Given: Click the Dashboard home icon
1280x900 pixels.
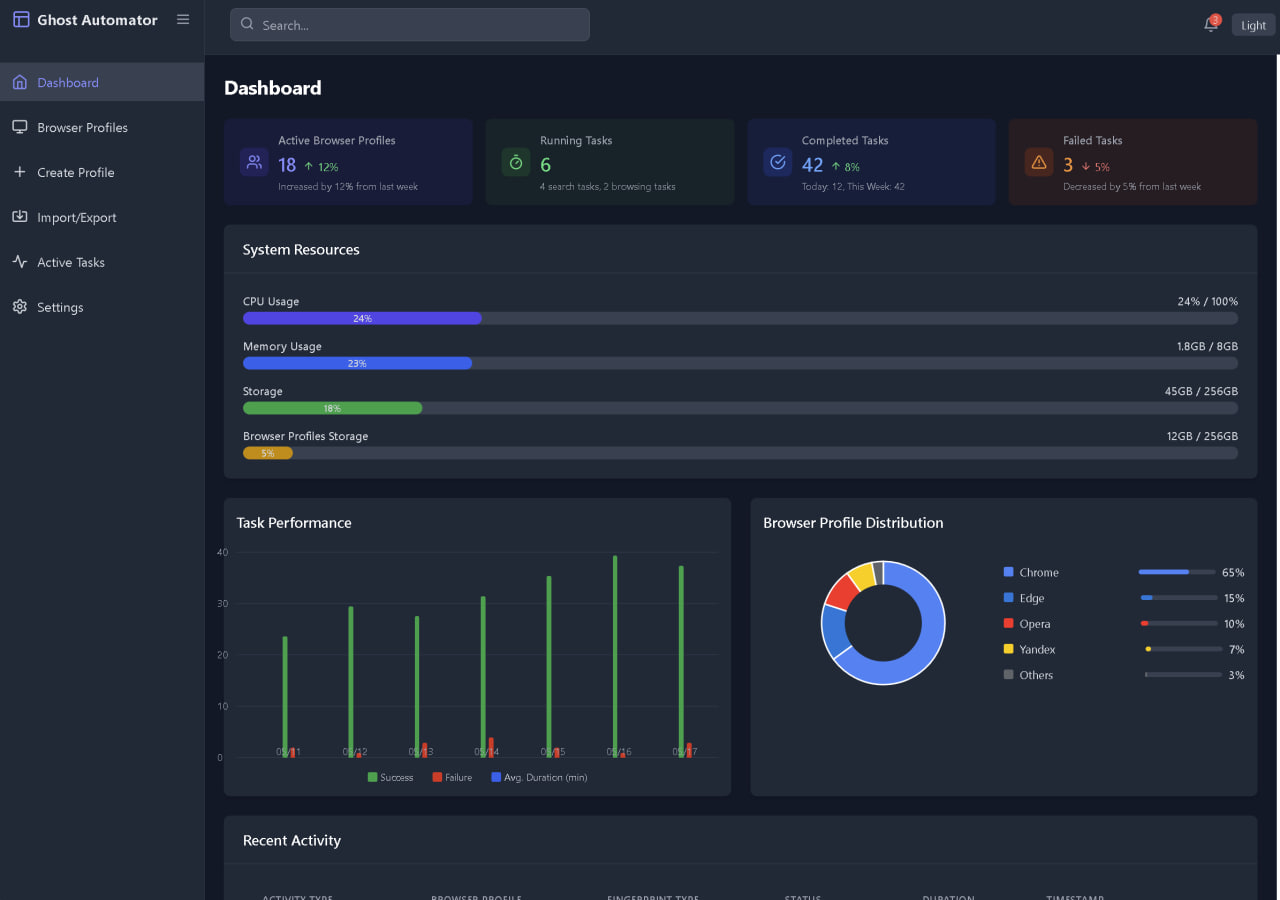Looking at the screenshot, I should tap(20, 83).
